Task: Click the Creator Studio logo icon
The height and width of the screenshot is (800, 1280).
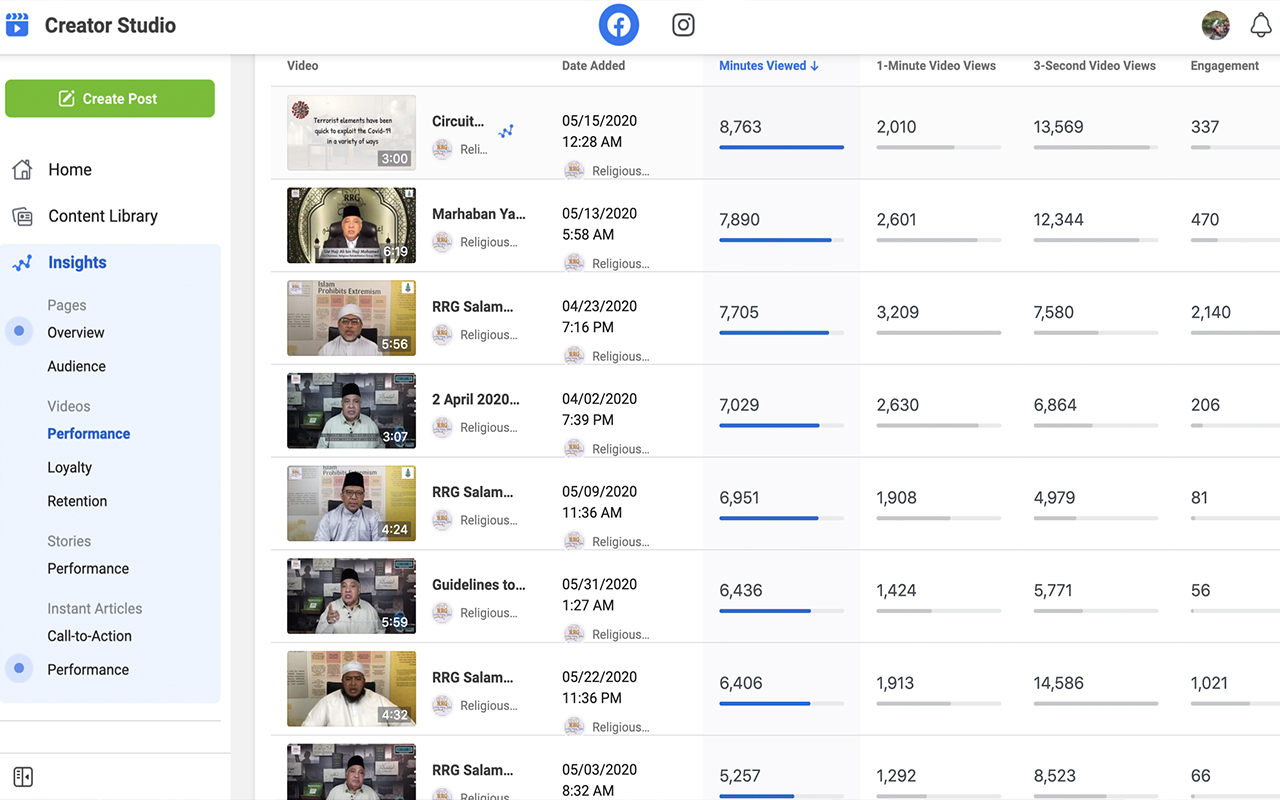Action: (x=17, y=25)
